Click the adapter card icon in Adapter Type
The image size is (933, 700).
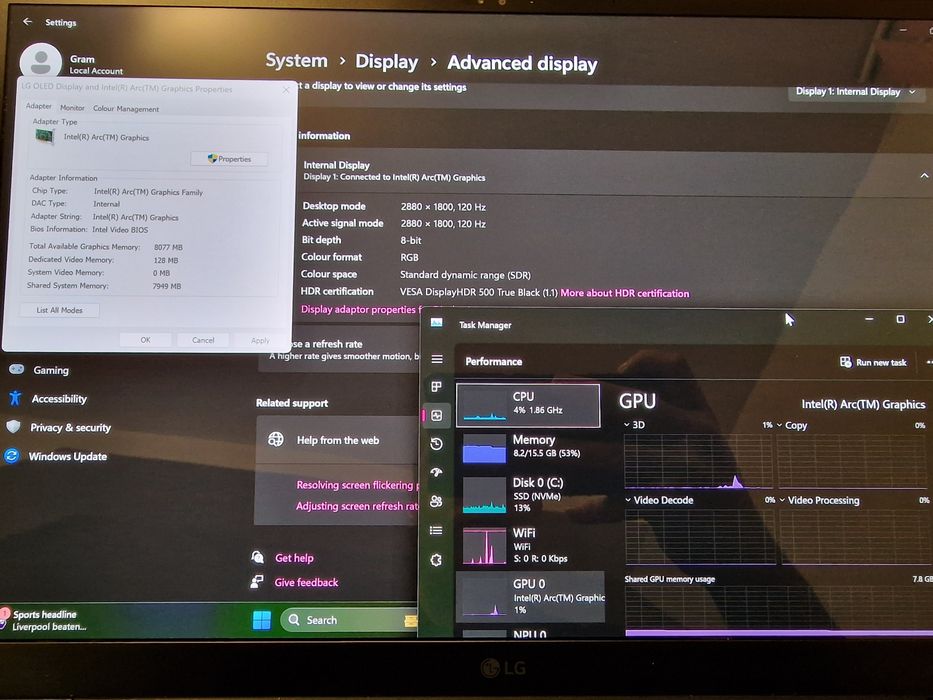point(44,136)
